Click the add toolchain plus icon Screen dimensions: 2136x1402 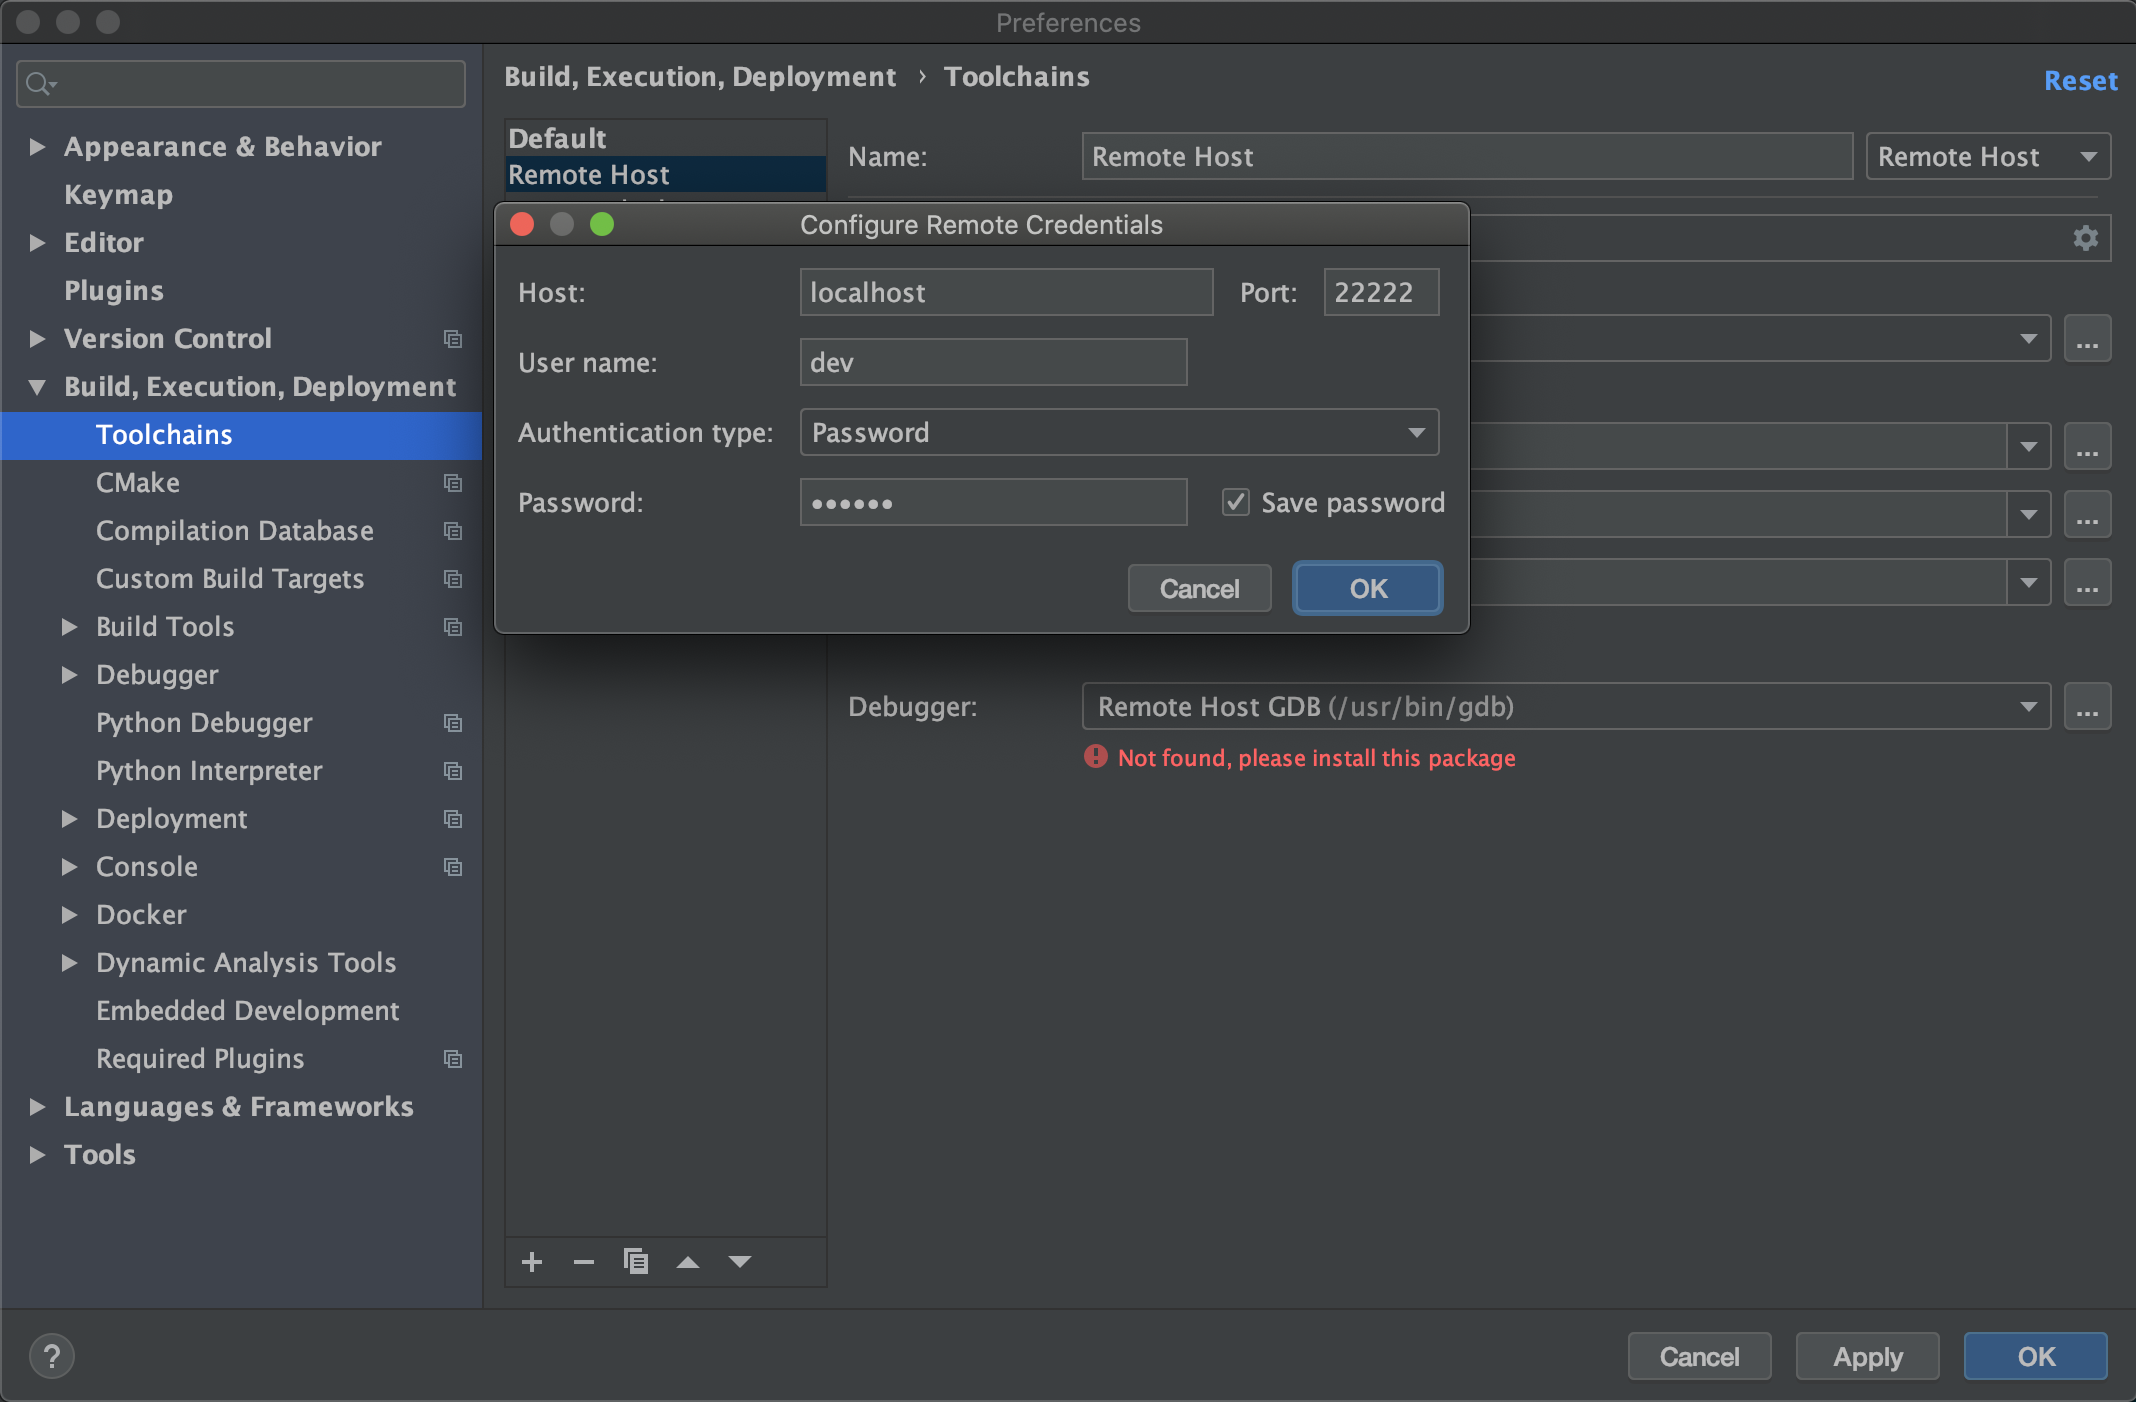pyautogui.click(x=532, y=1262)
